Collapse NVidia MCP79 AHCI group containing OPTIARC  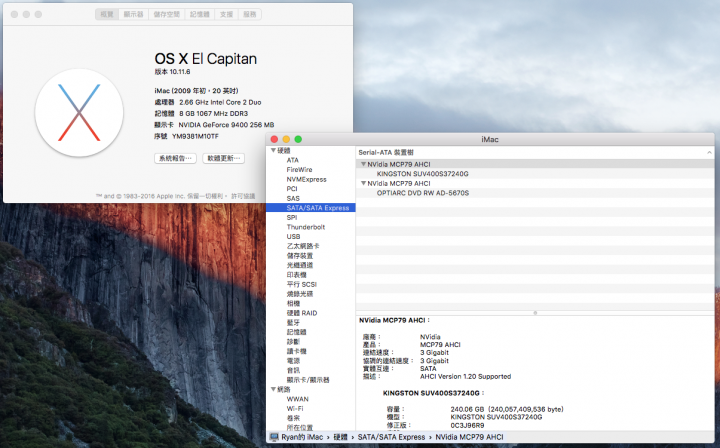click(x=363, y=183)
